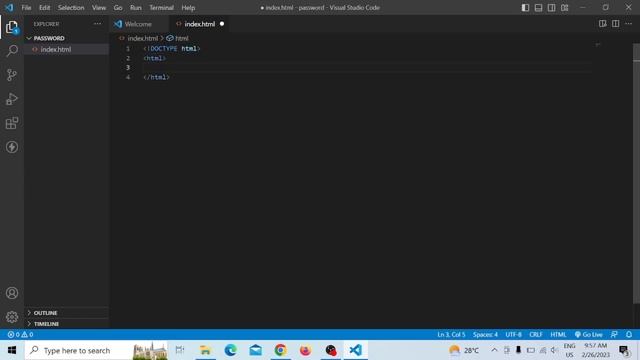Click the errors and warnings status indicator
Screen dimensions: 640x360
click(x=20, y=335)
